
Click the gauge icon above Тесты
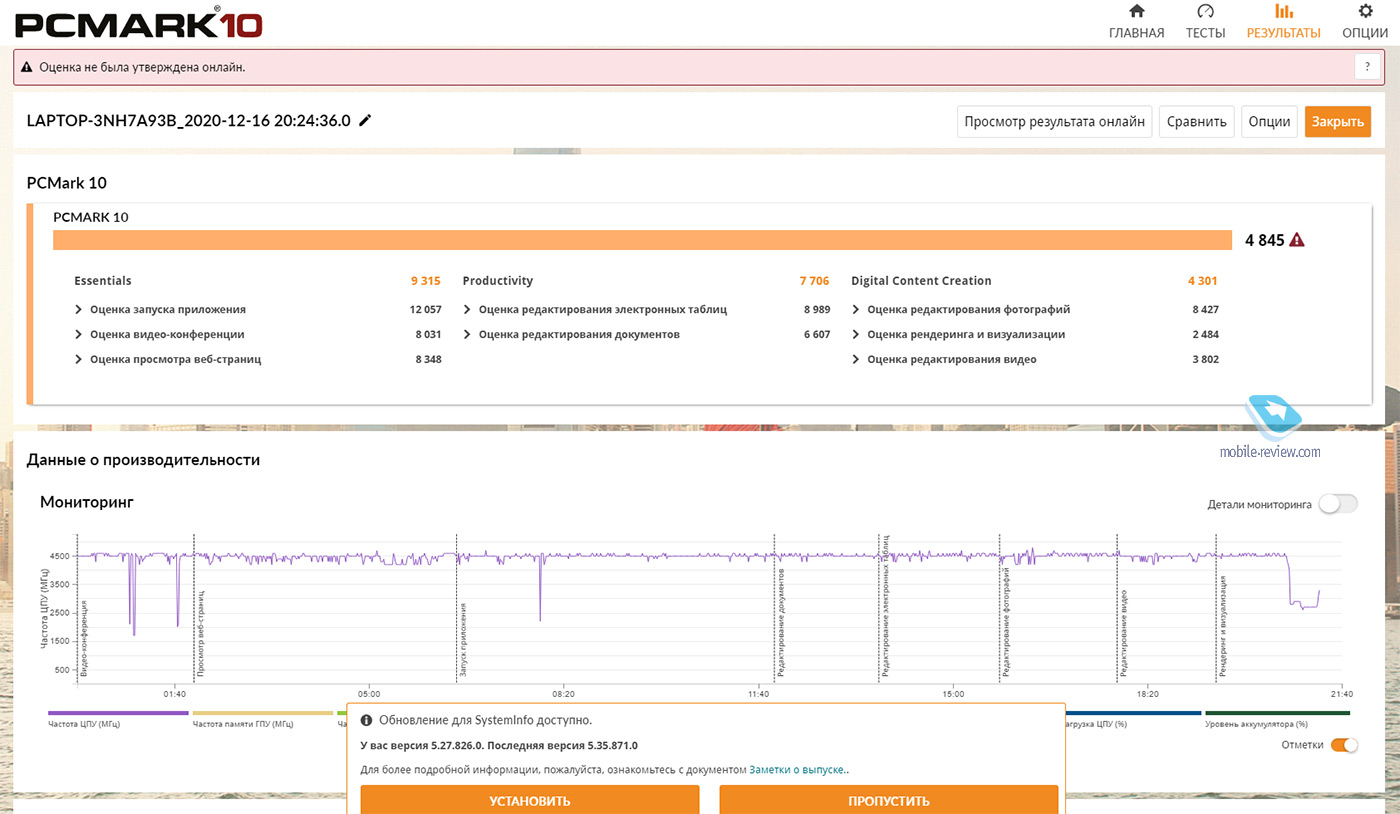coord(1205,12)
